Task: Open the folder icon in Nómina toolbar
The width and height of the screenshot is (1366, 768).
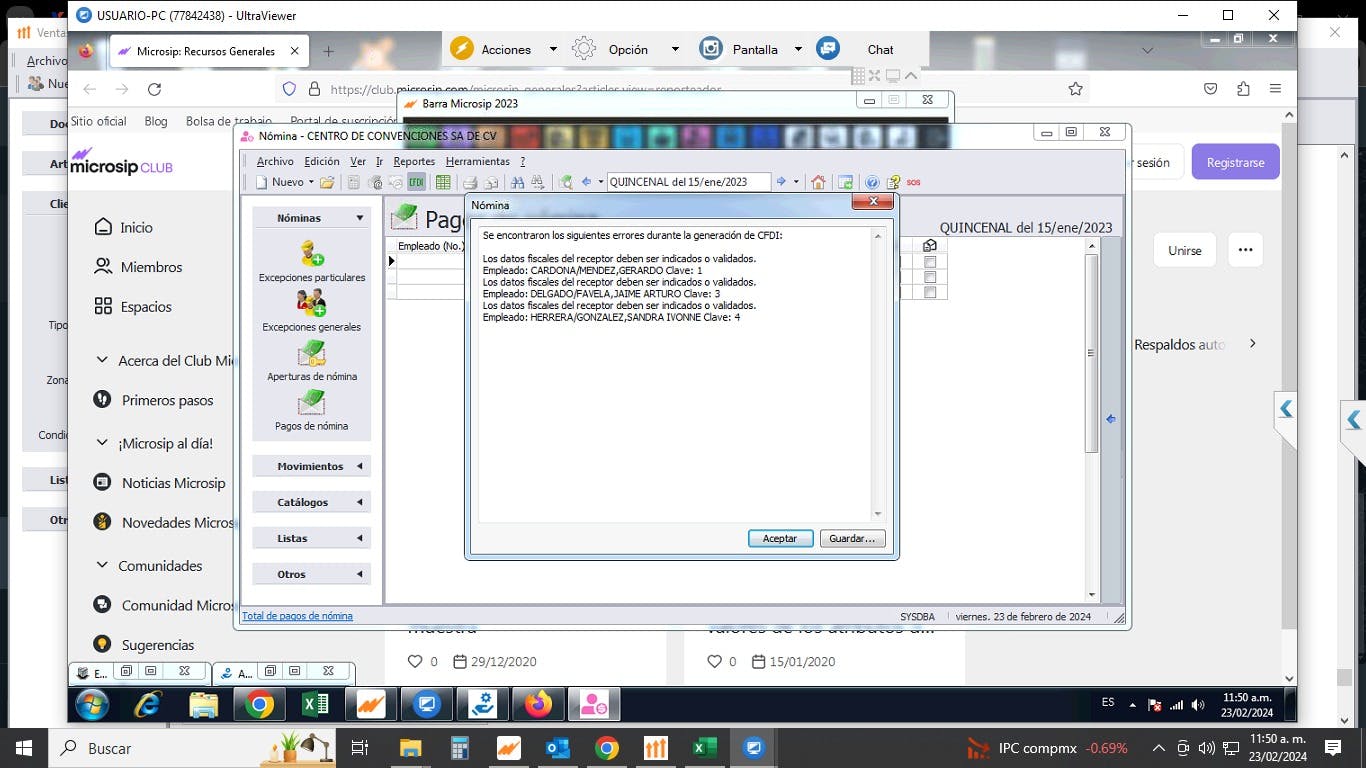Action: click(327, 182)
